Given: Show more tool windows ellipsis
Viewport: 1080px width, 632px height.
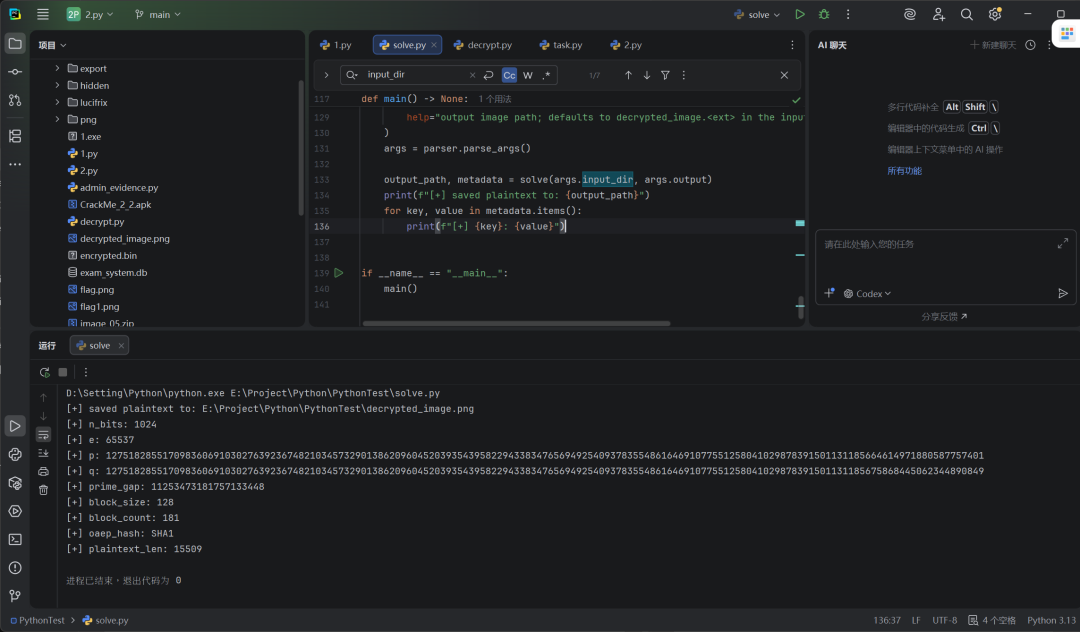Looking at the screenshot, I should pyautogui.click(x=14, y=165).
